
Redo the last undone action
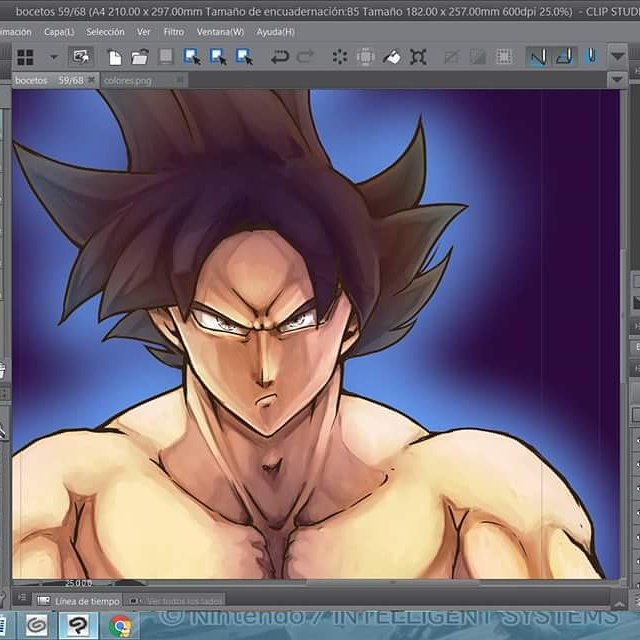[305, 57]
